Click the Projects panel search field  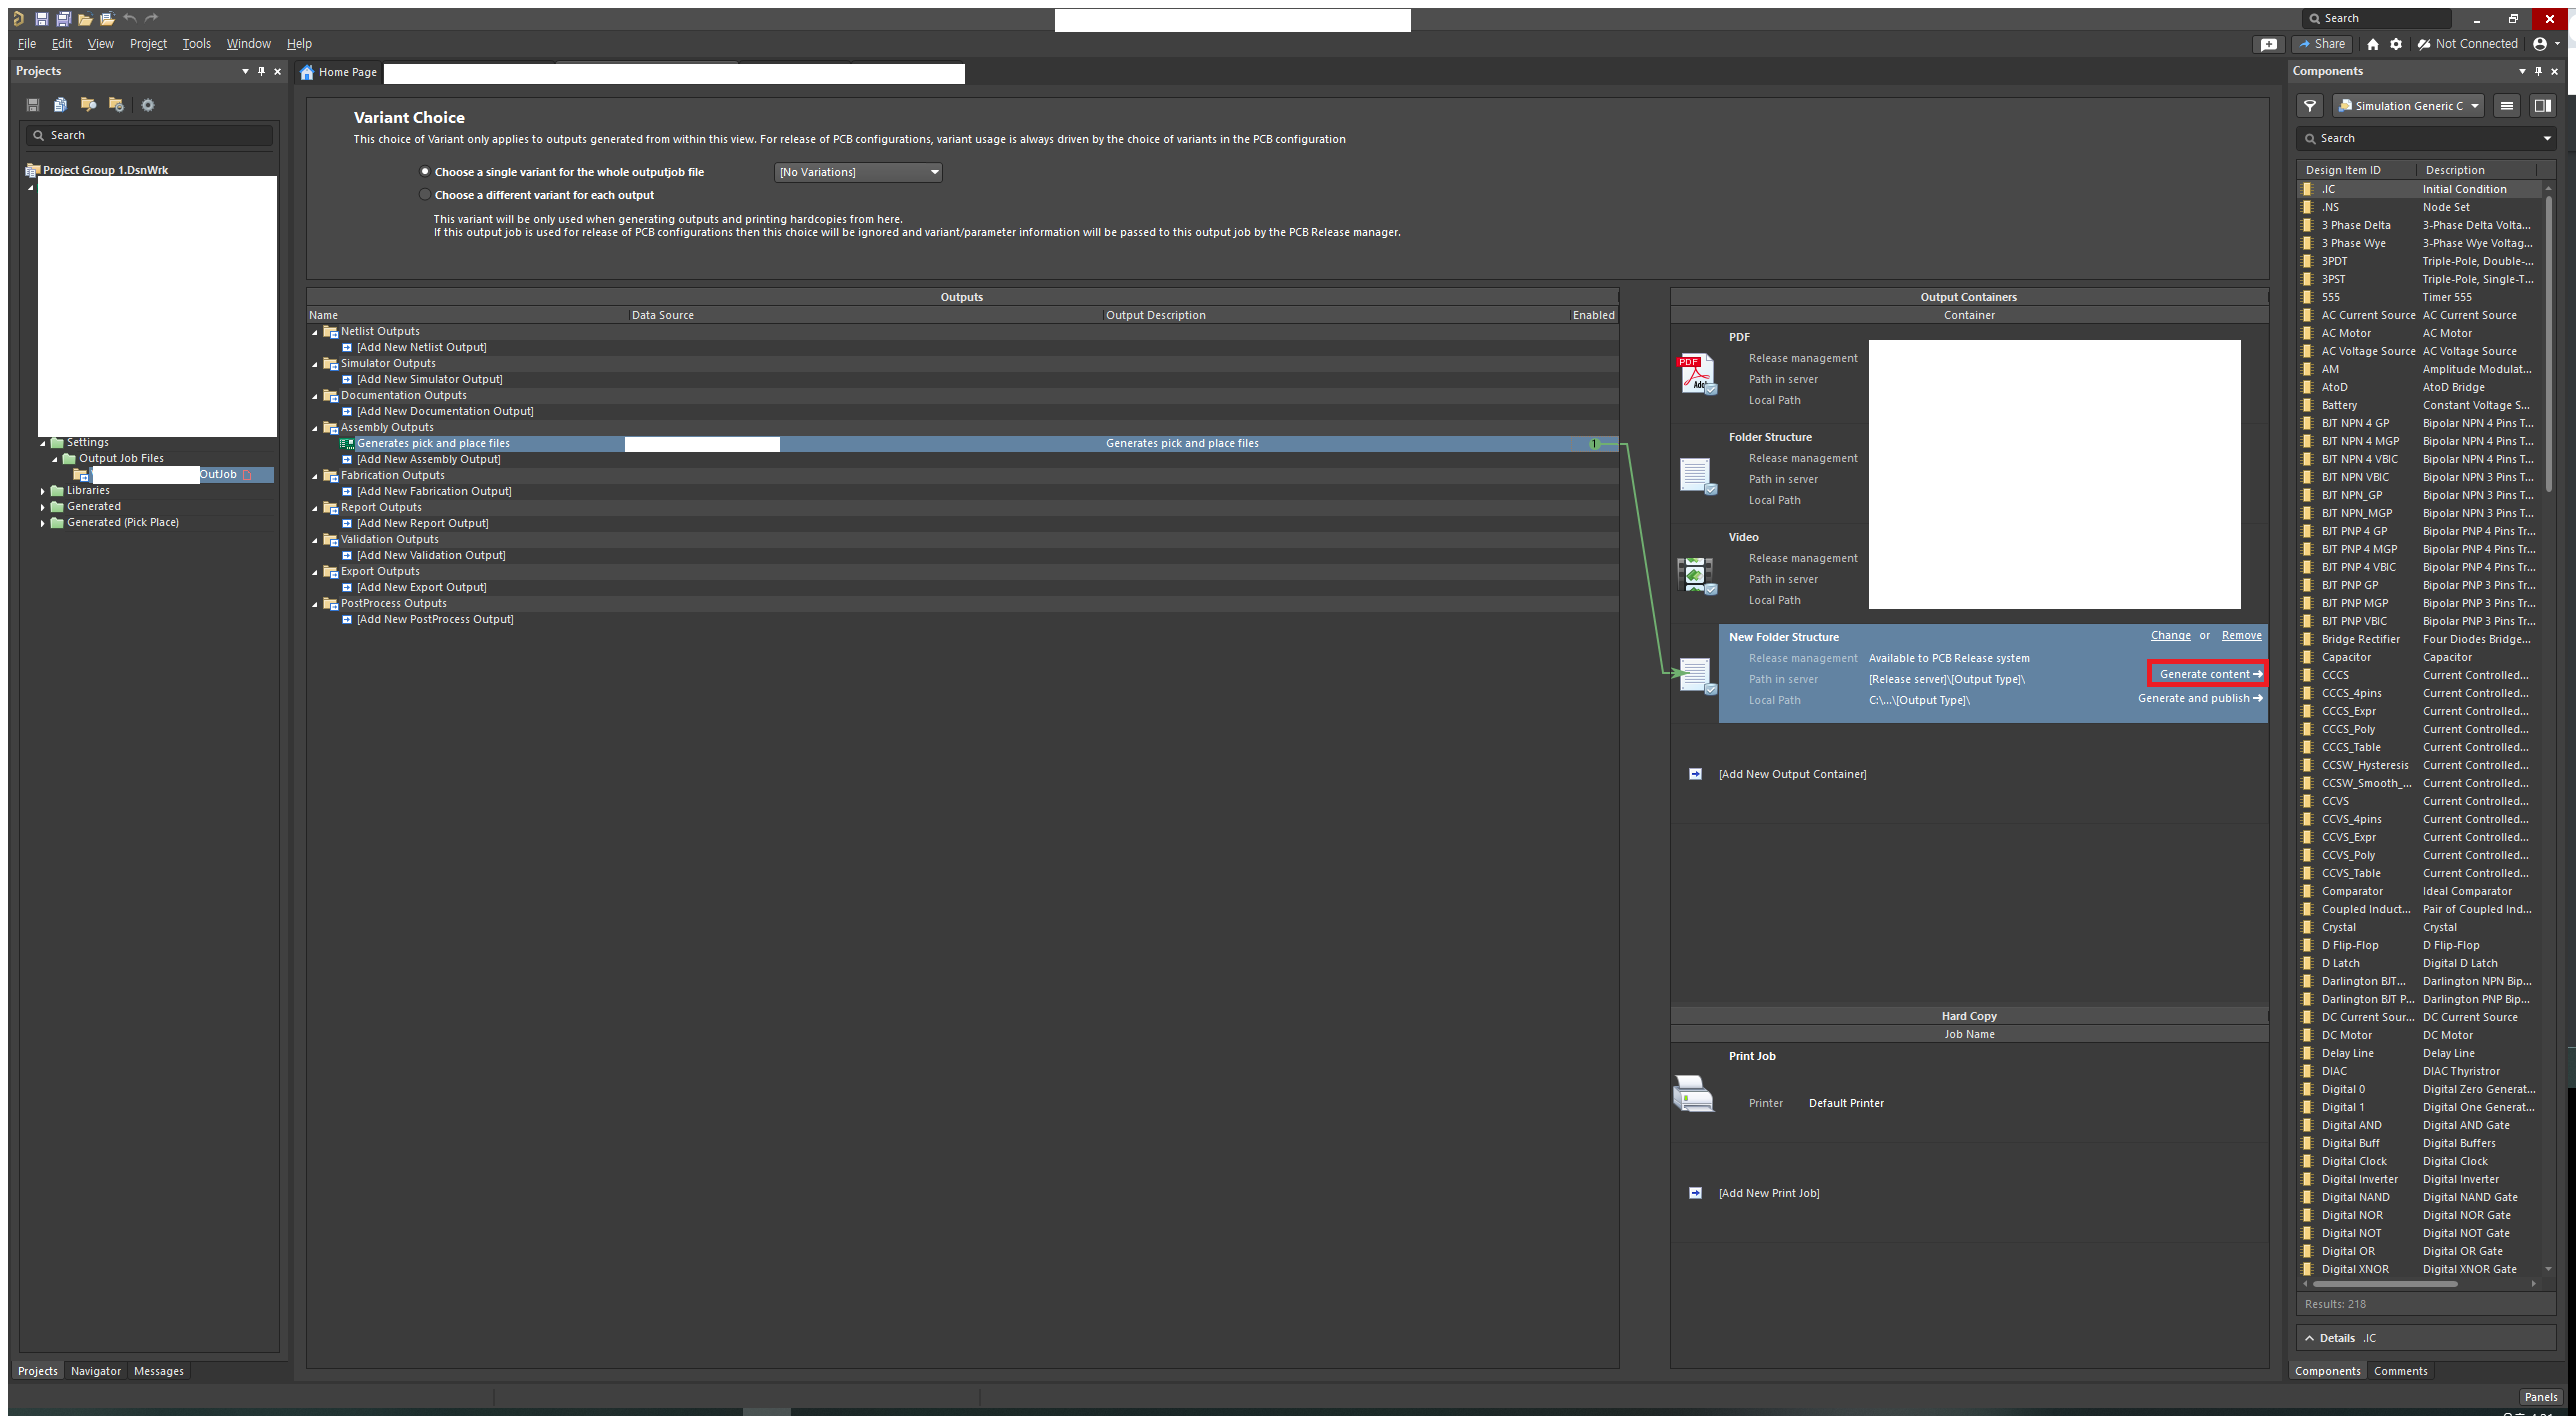pyautogui.click(x=150, y=135)
